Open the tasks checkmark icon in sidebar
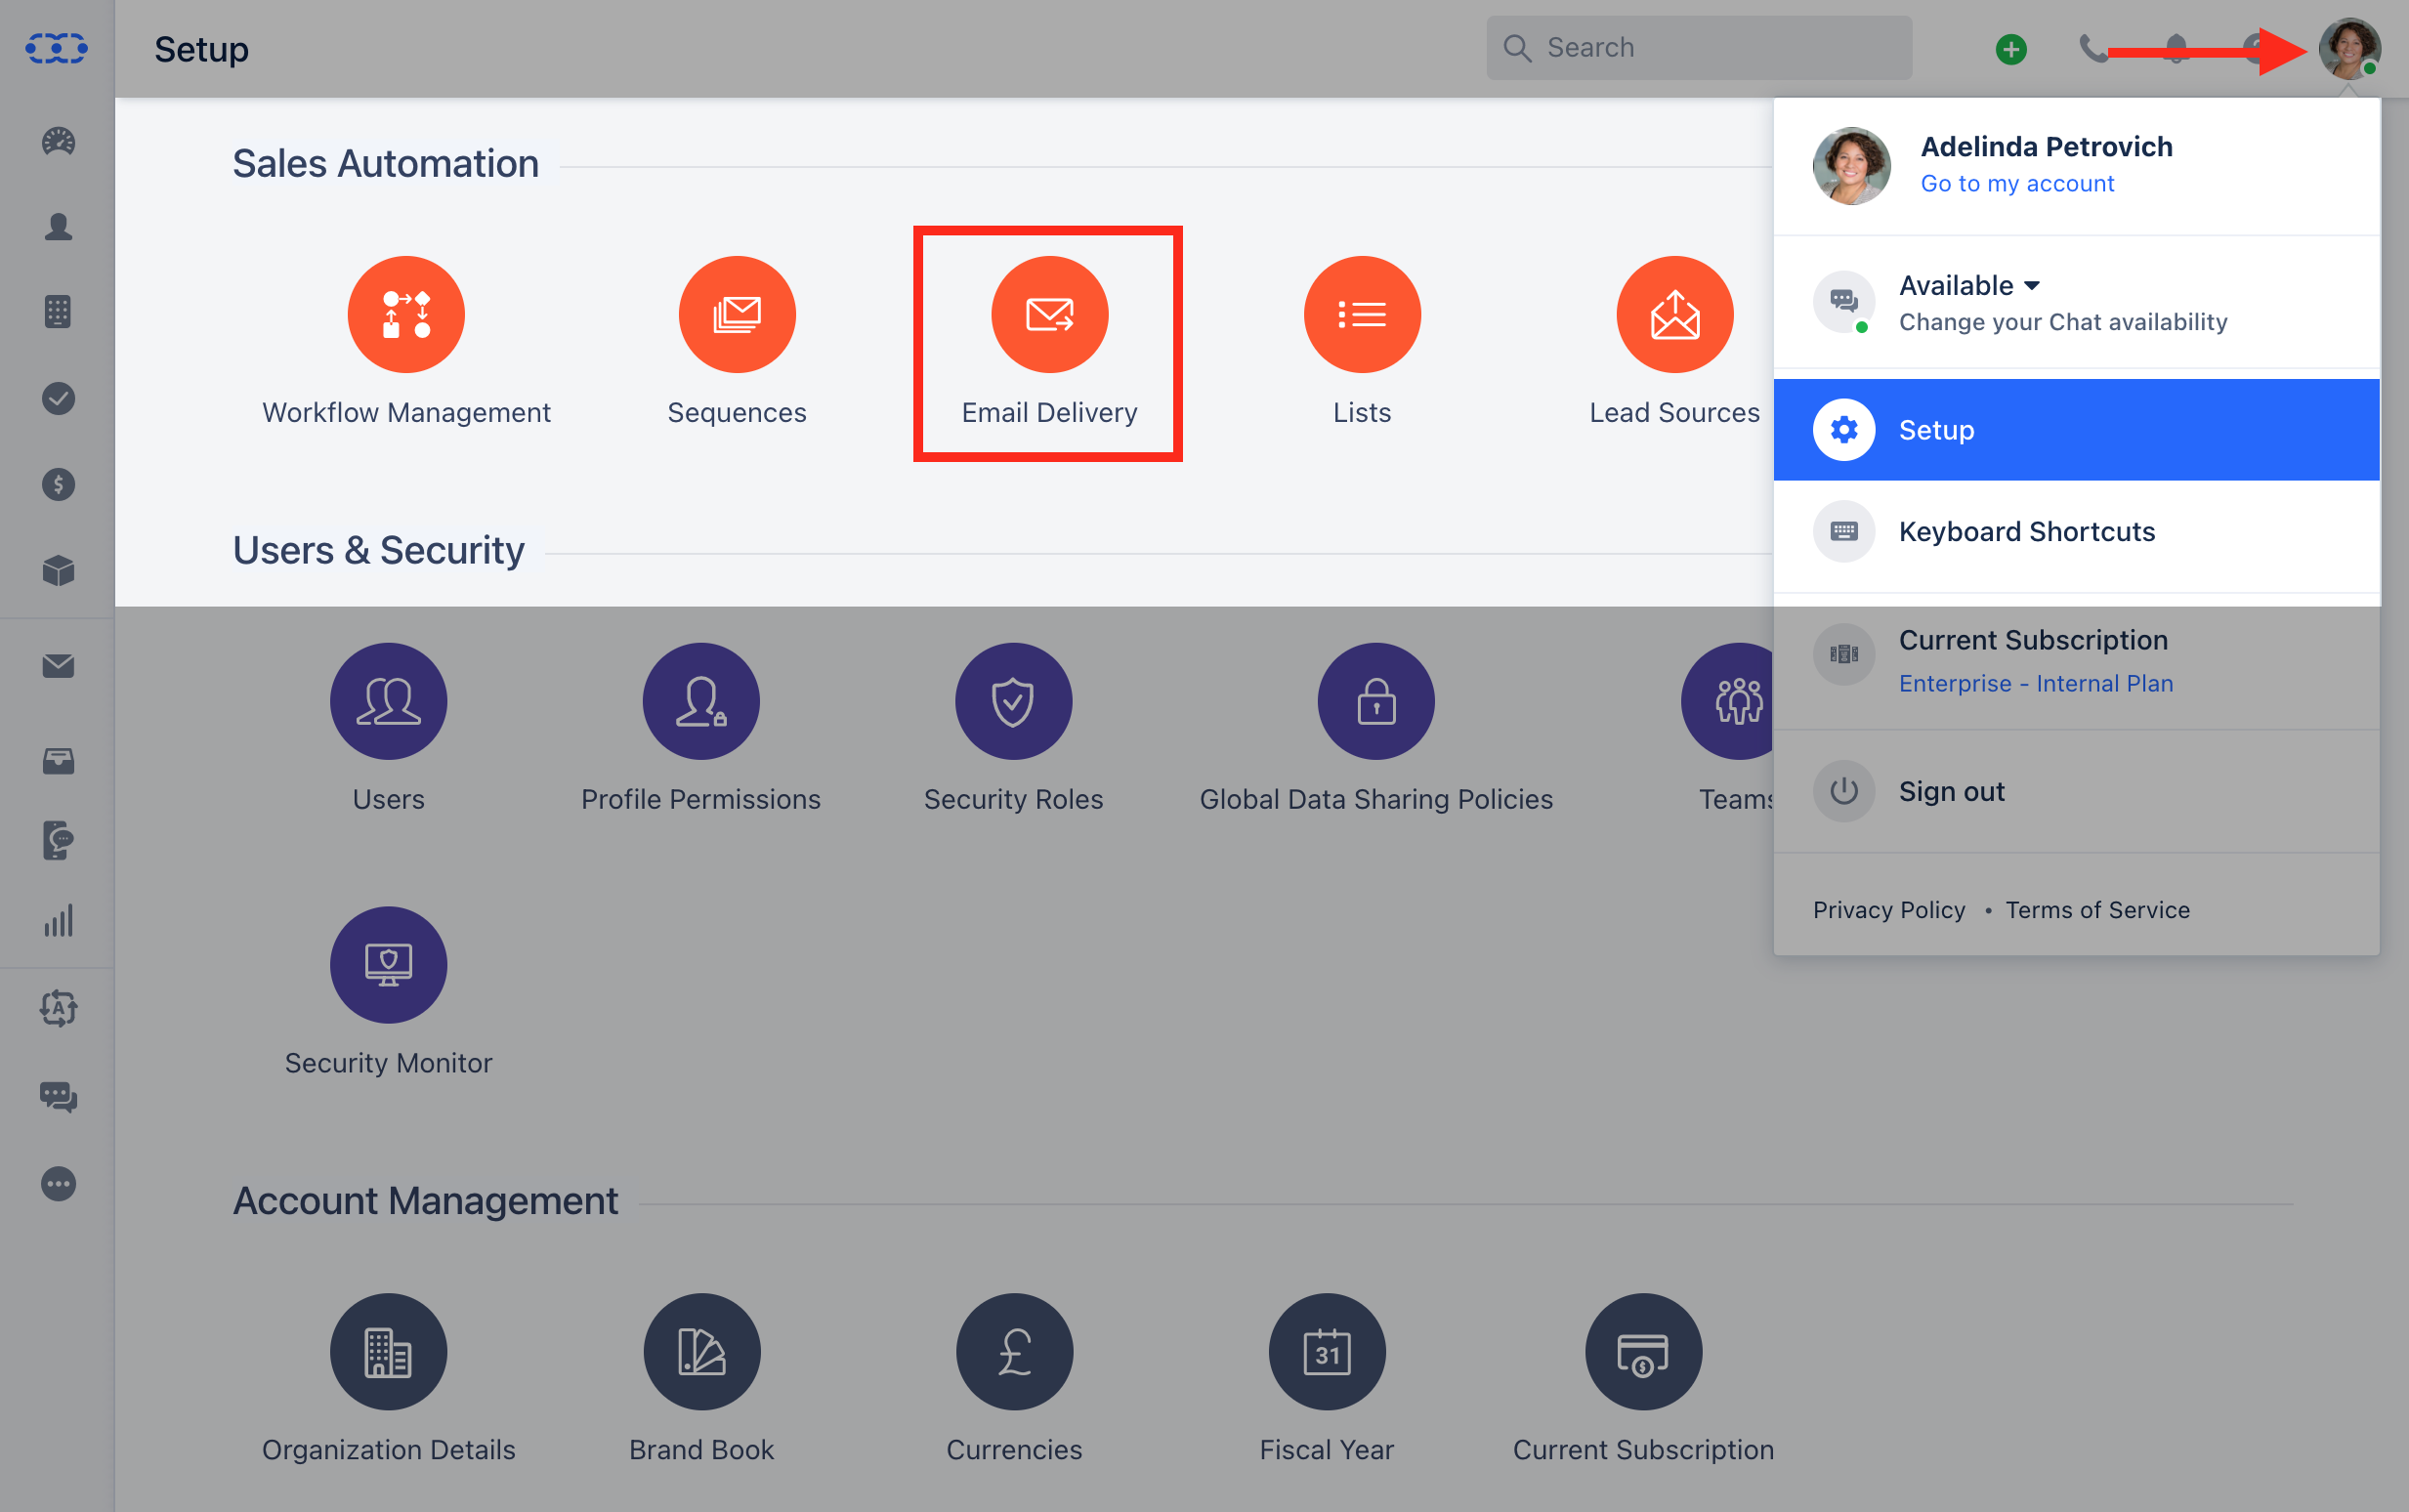The width and height of the screenshot is (2409, 1512). (58, 398)
